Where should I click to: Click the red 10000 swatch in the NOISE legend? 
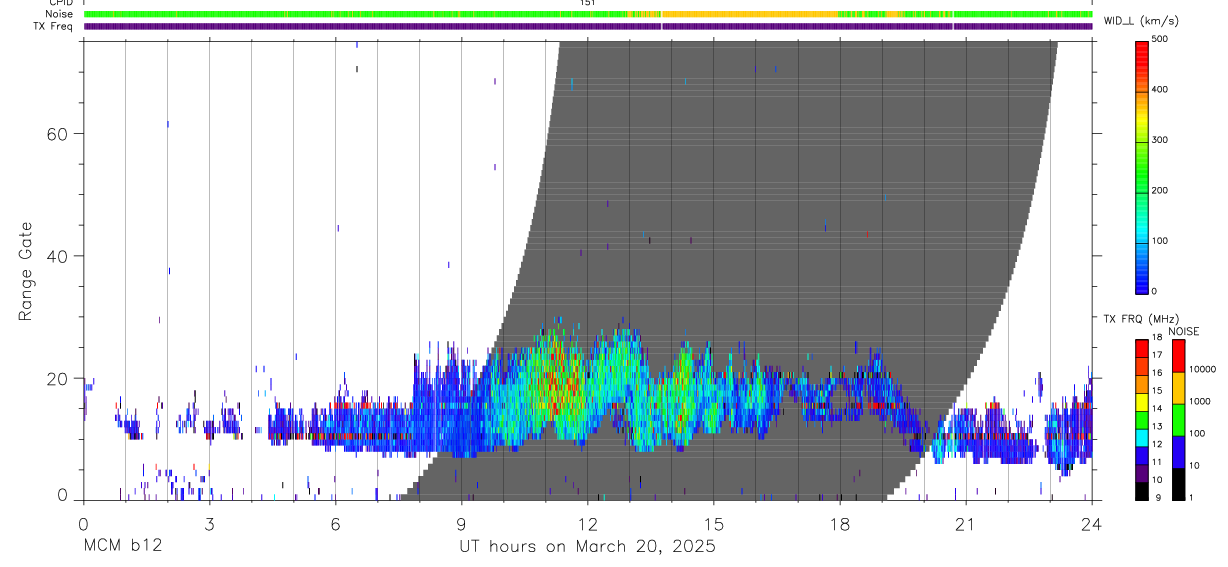(1178, 356)
